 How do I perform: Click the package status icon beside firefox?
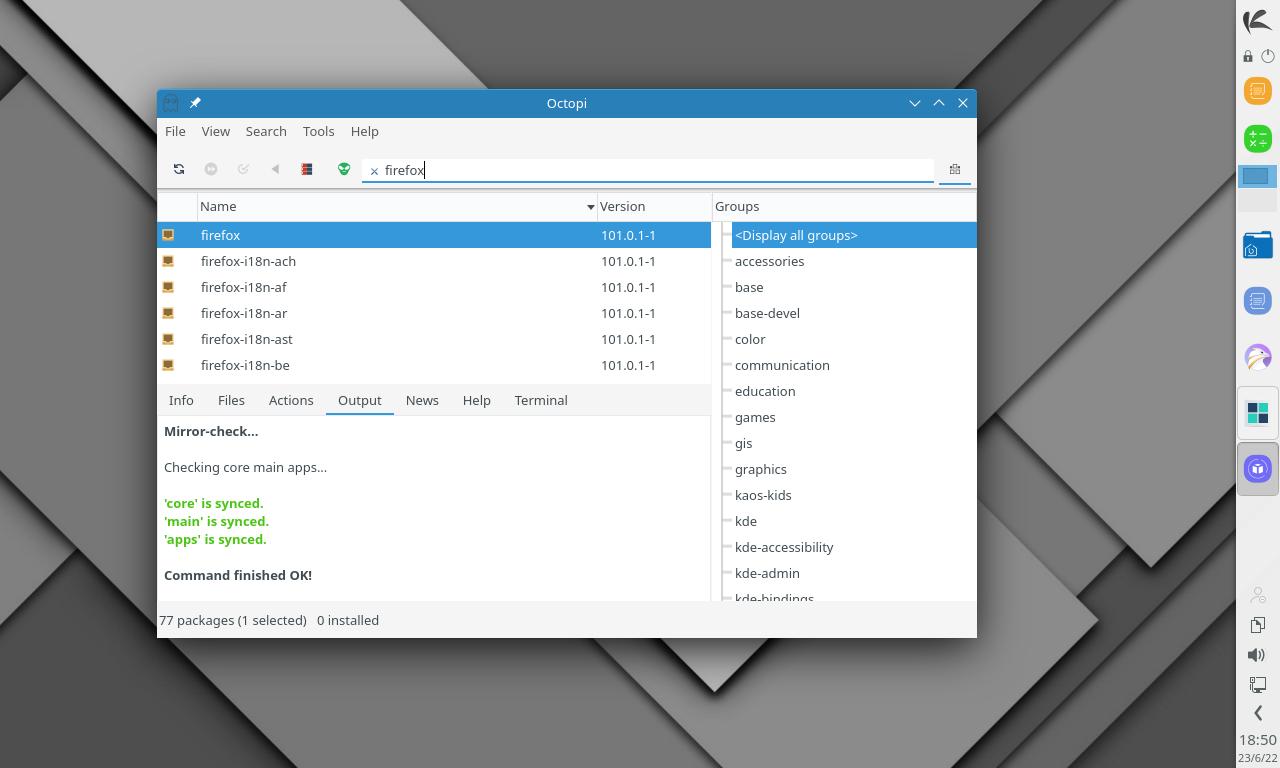click(x=168, y=235)
